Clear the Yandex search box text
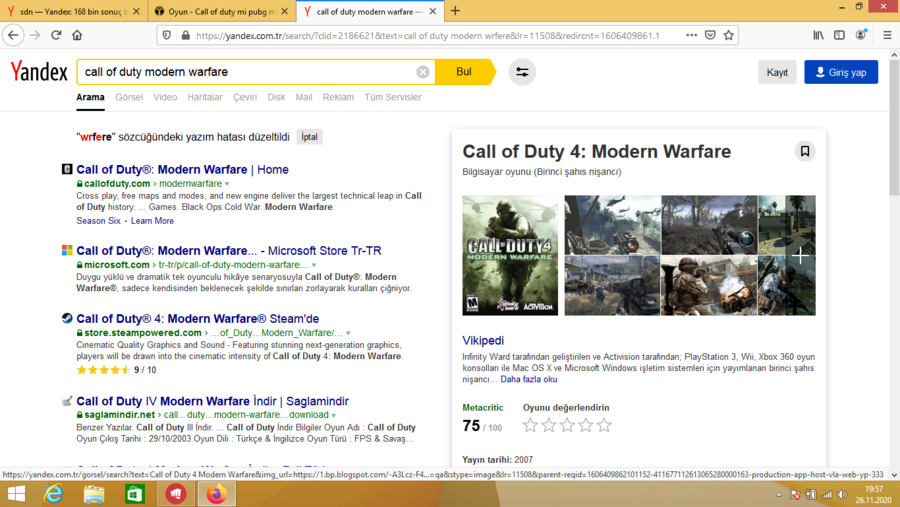This screenshot has height=507, width=900. tap(422, 72)
